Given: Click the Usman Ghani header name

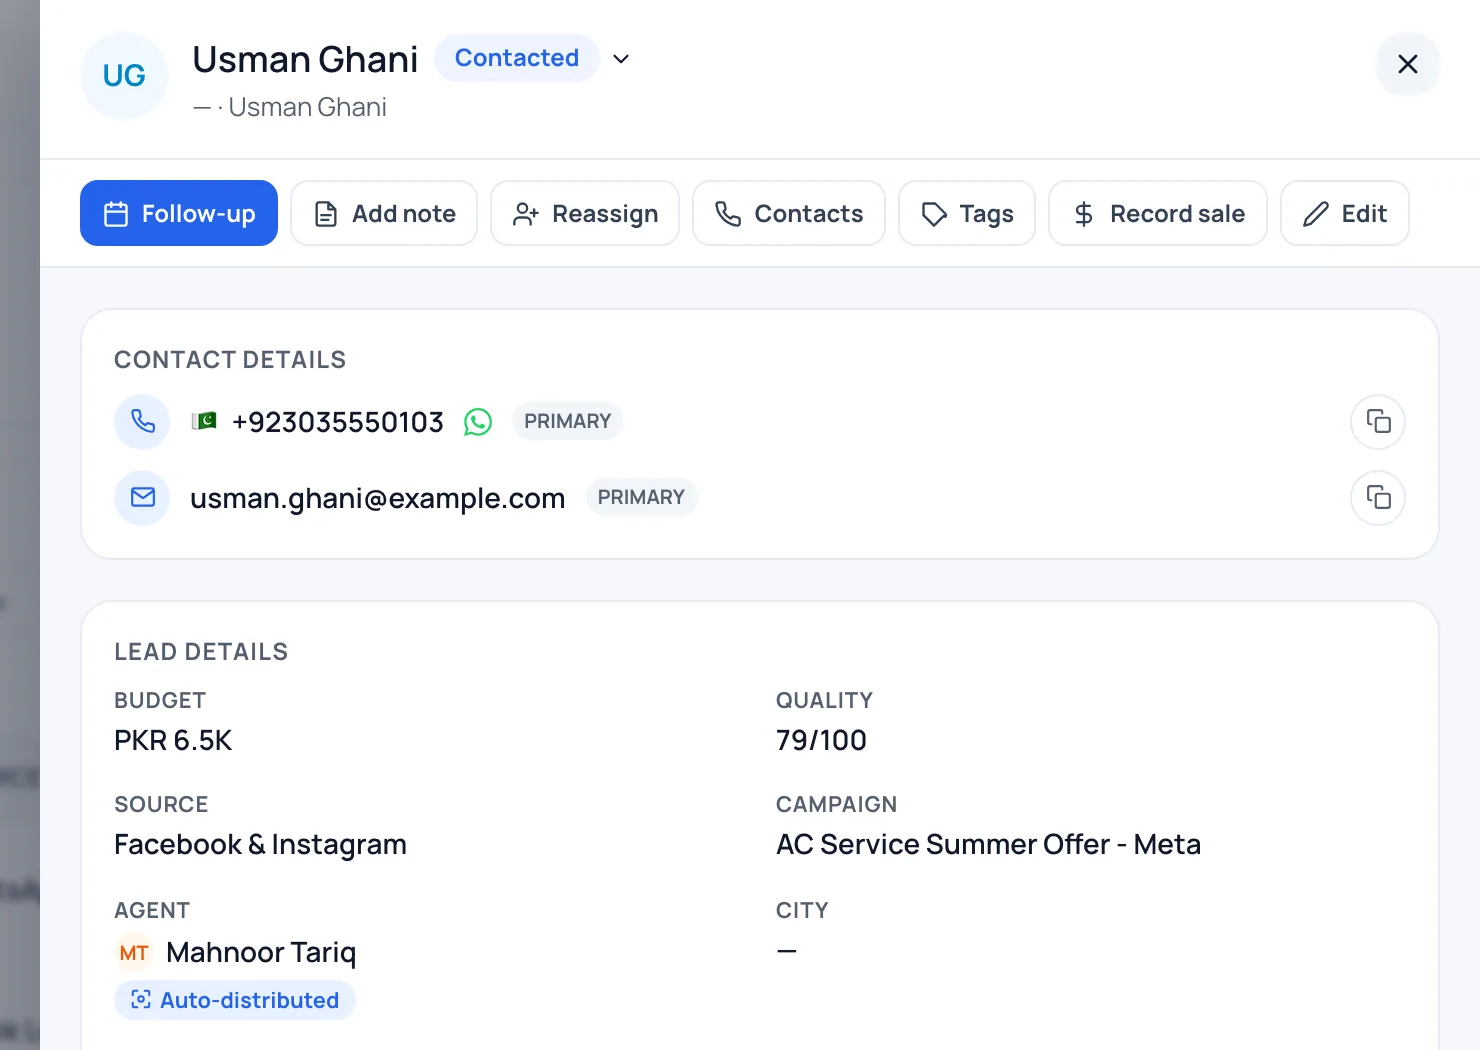Looking at the screenshot, I should tap(305, 59).
